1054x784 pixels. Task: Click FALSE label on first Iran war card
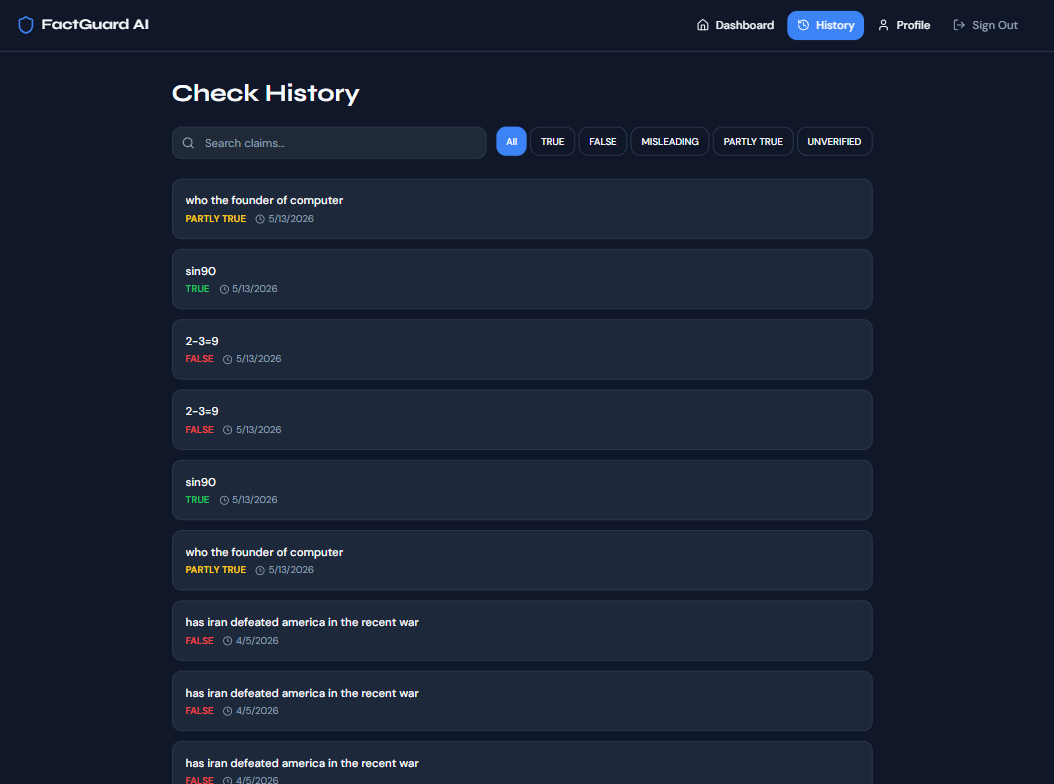[199, 641]
